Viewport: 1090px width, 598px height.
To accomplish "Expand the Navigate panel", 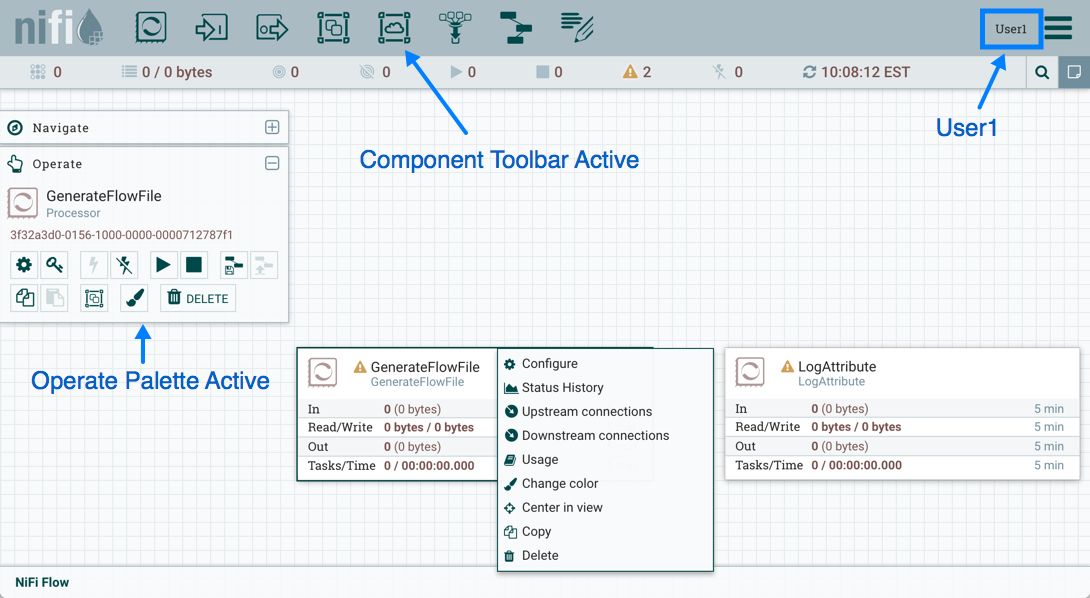I will [272, 128].
